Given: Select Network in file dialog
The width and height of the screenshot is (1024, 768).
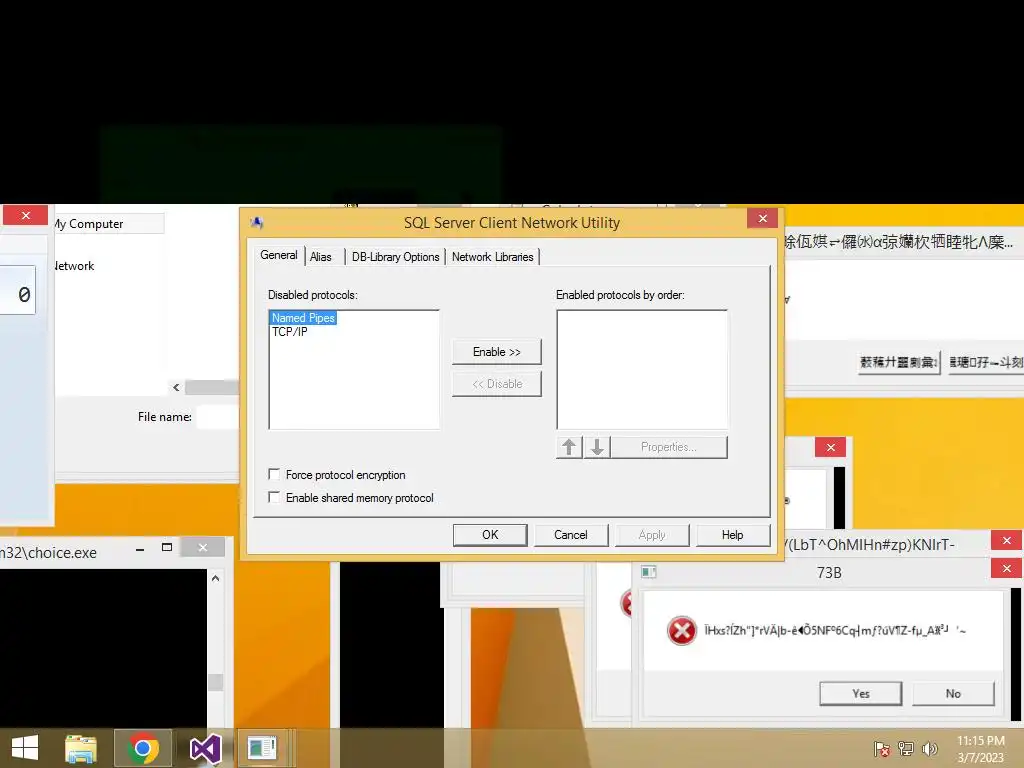Looking at the screenshot, I should (x=74, y=266).
